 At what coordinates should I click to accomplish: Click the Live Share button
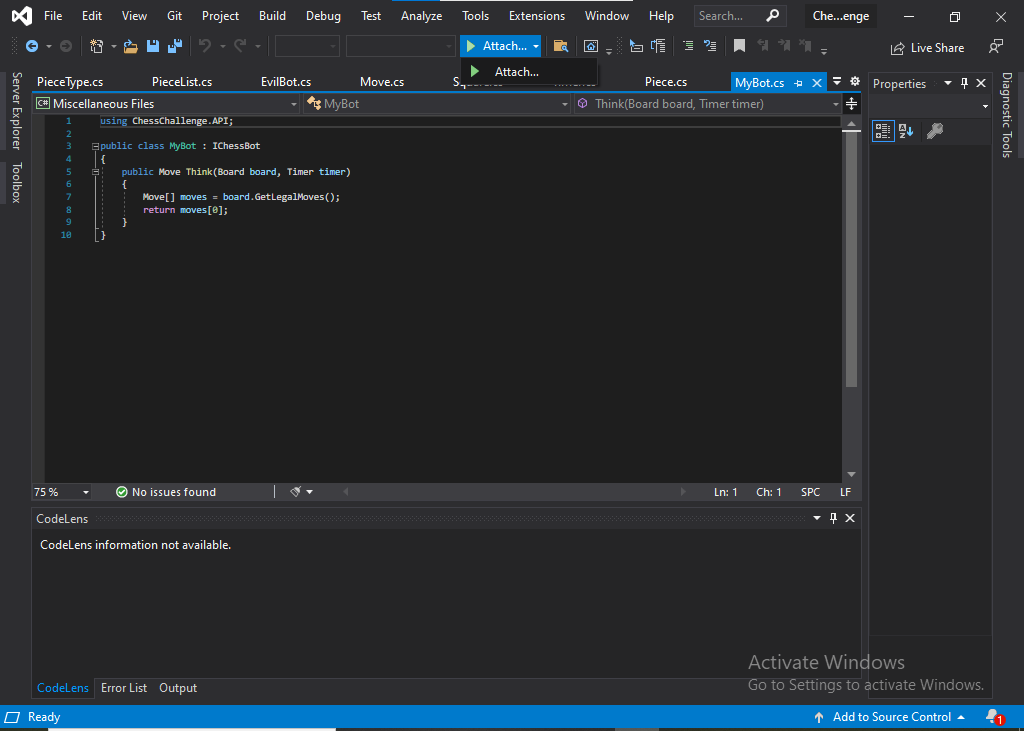click(927, 48)
